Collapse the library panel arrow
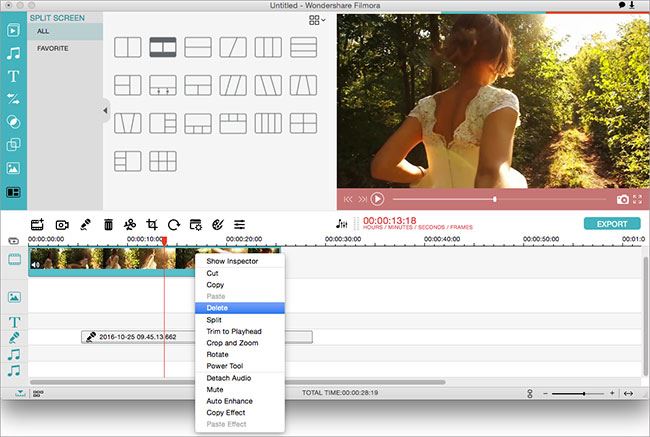This screenshot has width=650, height=437. coord(105,110)
